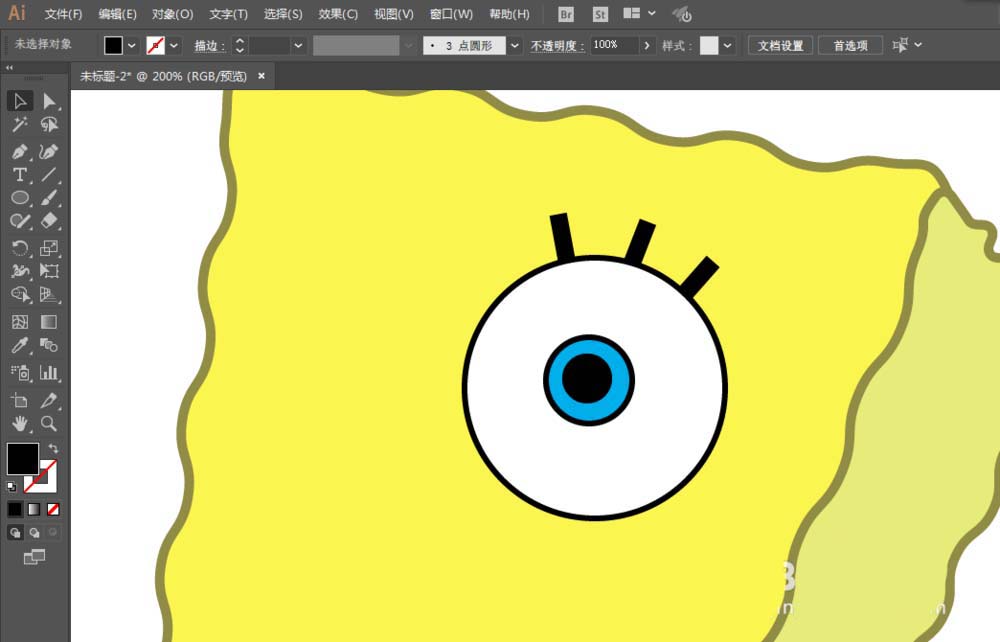Click the 描边 stroke panel link

point(210,45)
